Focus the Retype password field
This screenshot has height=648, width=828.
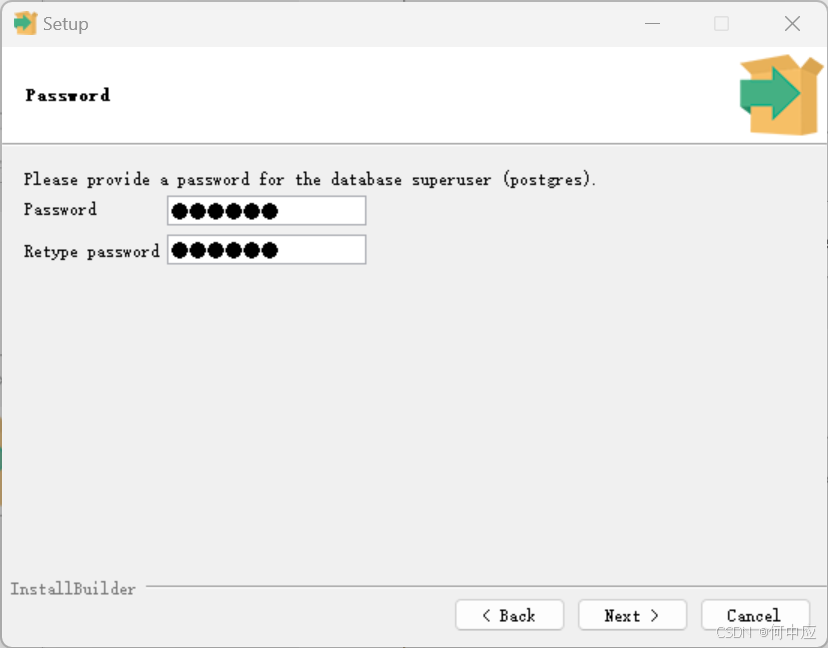pos(267,250)
